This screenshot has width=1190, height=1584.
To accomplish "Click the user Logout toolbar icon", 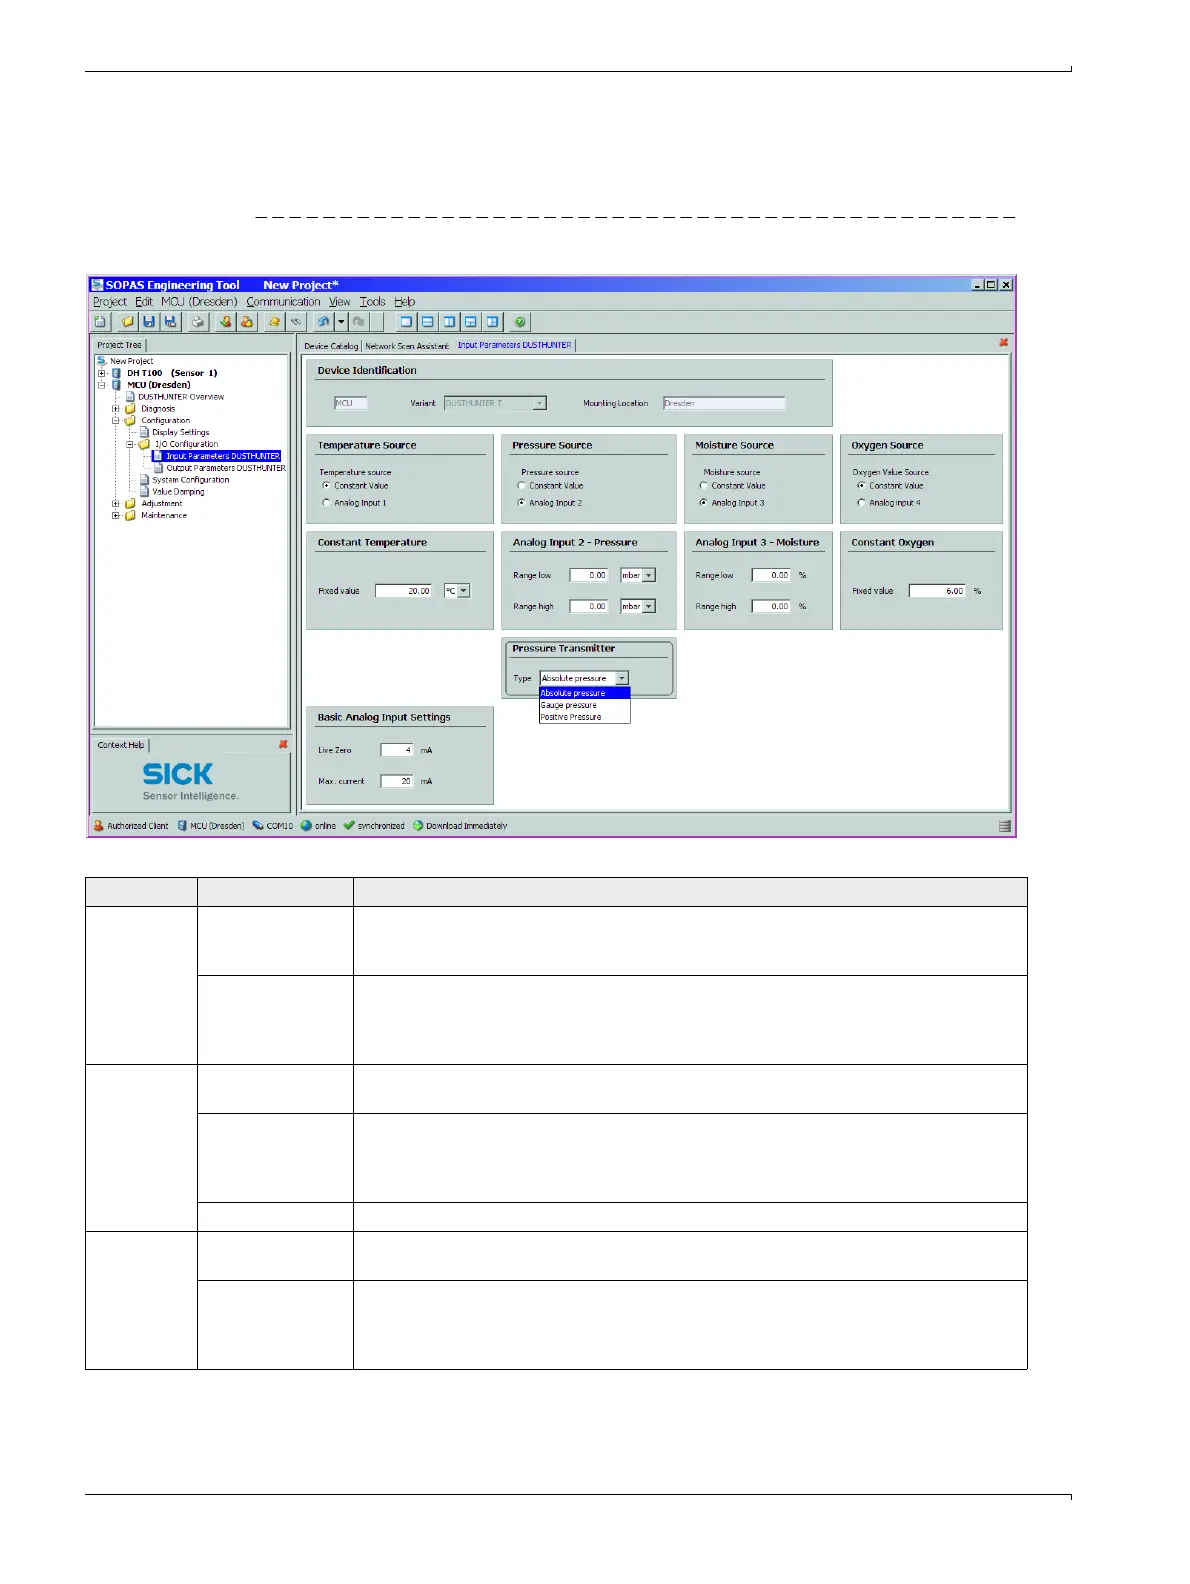I will [x=246, y=322].
